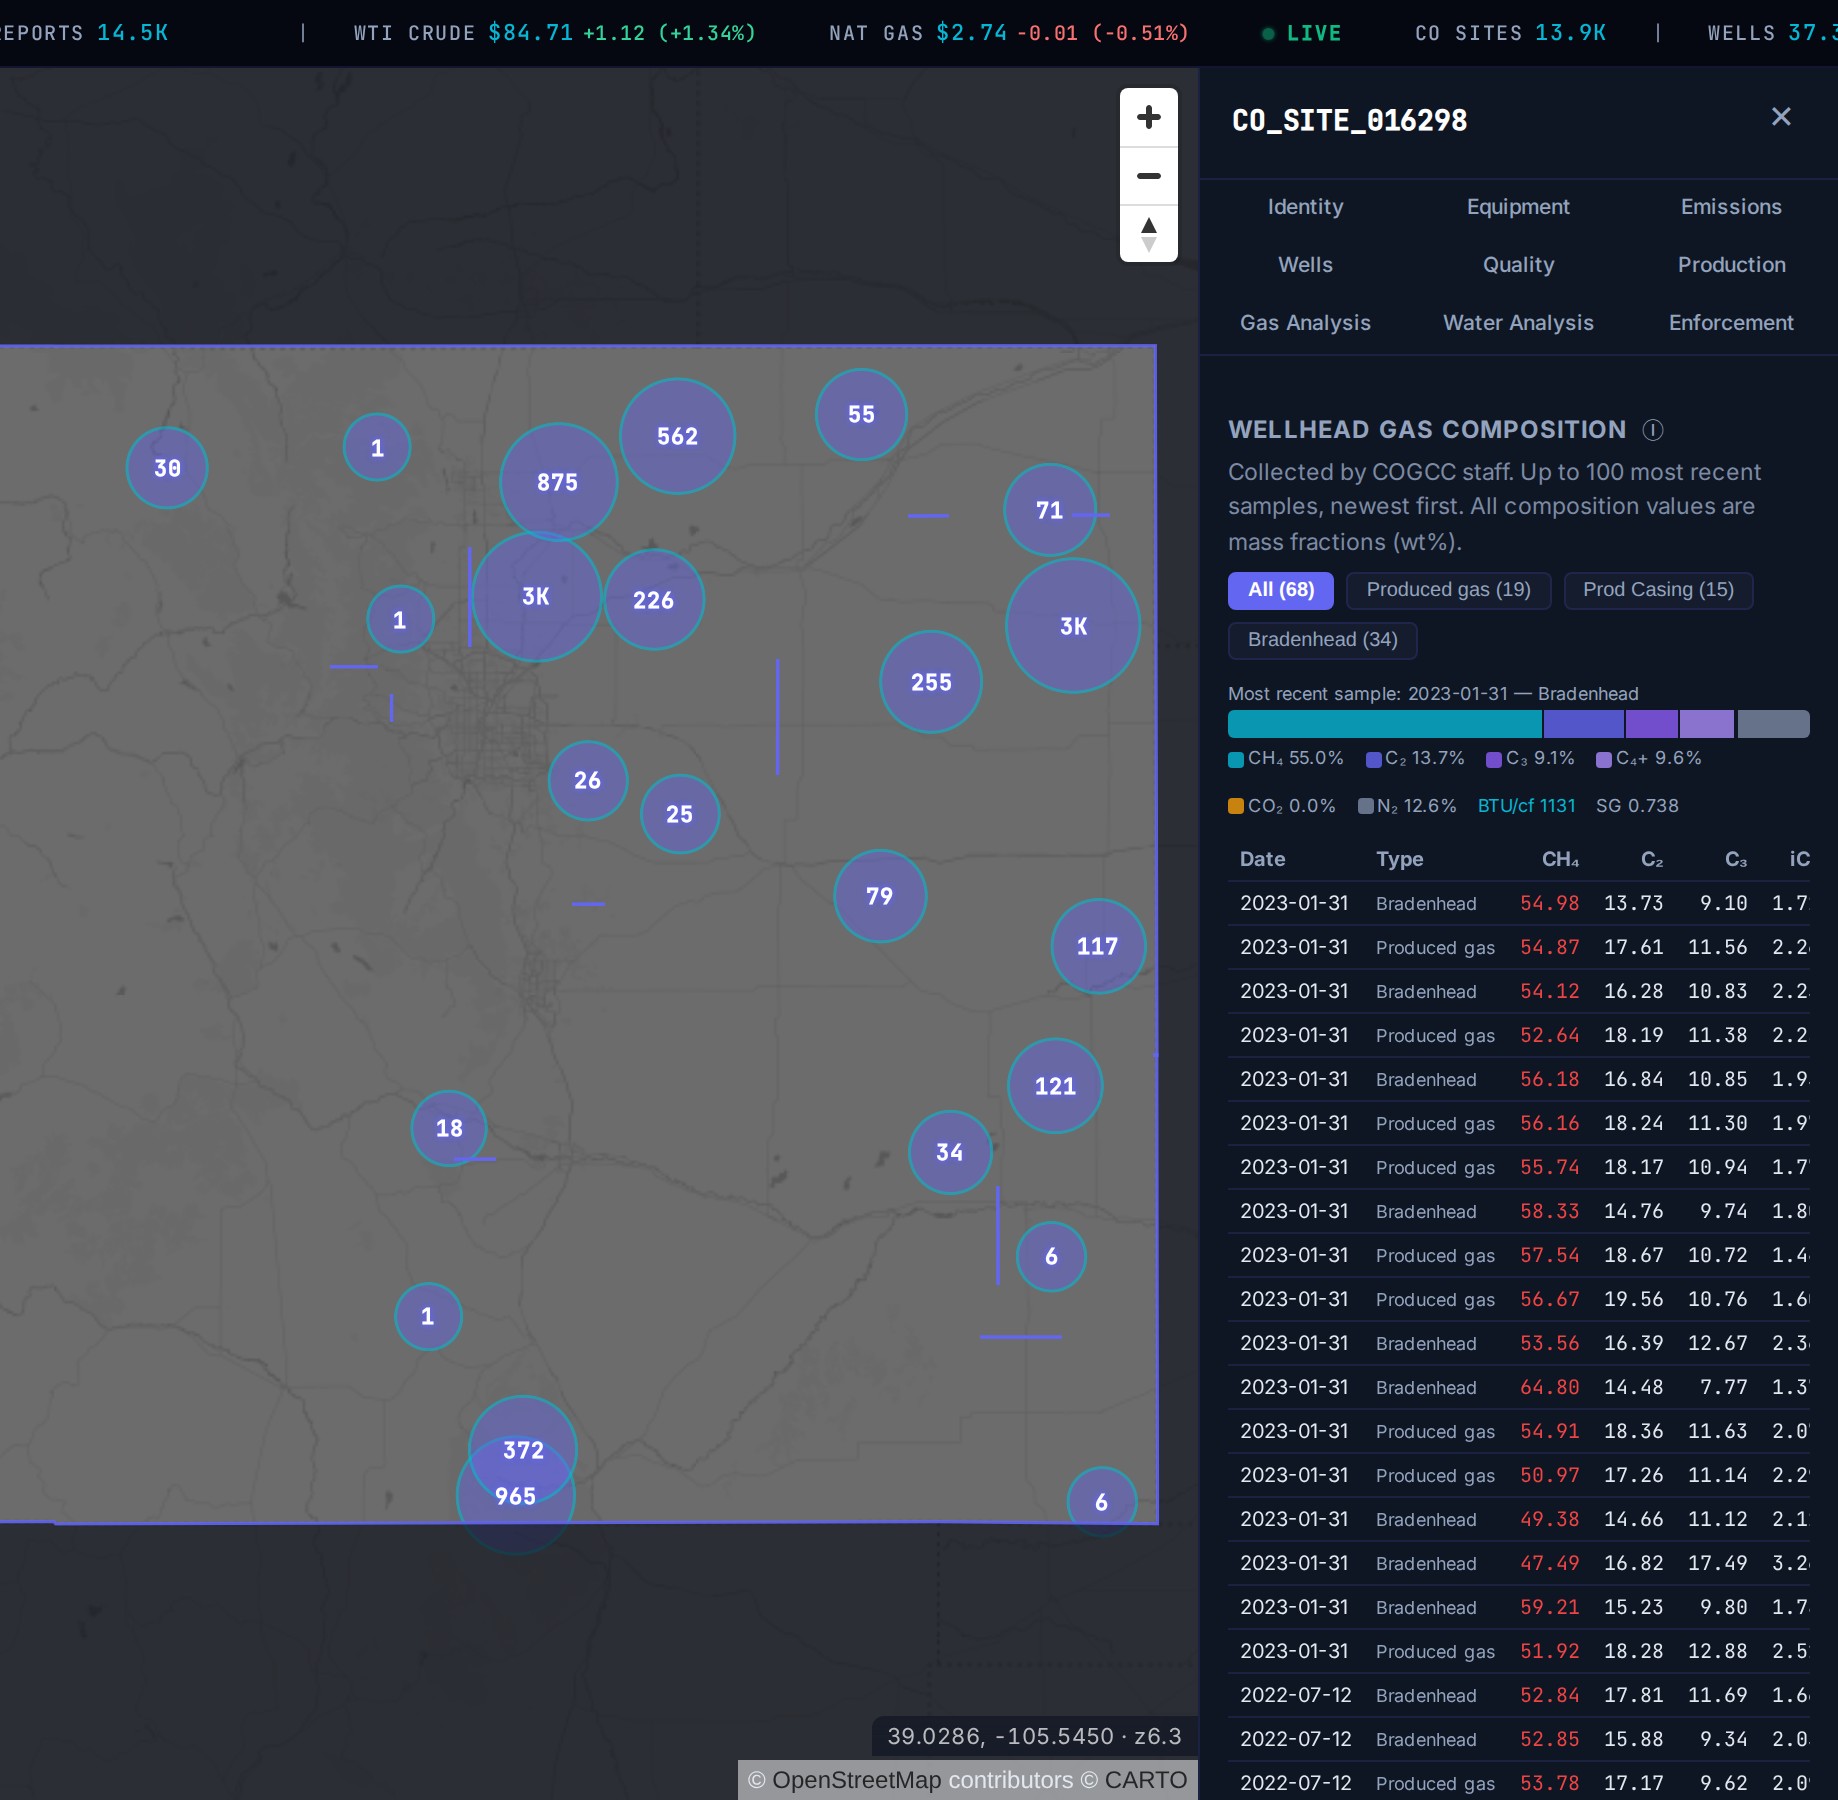
Task: Switch to the Equipment tab
Action: [x=1518, y=207]
